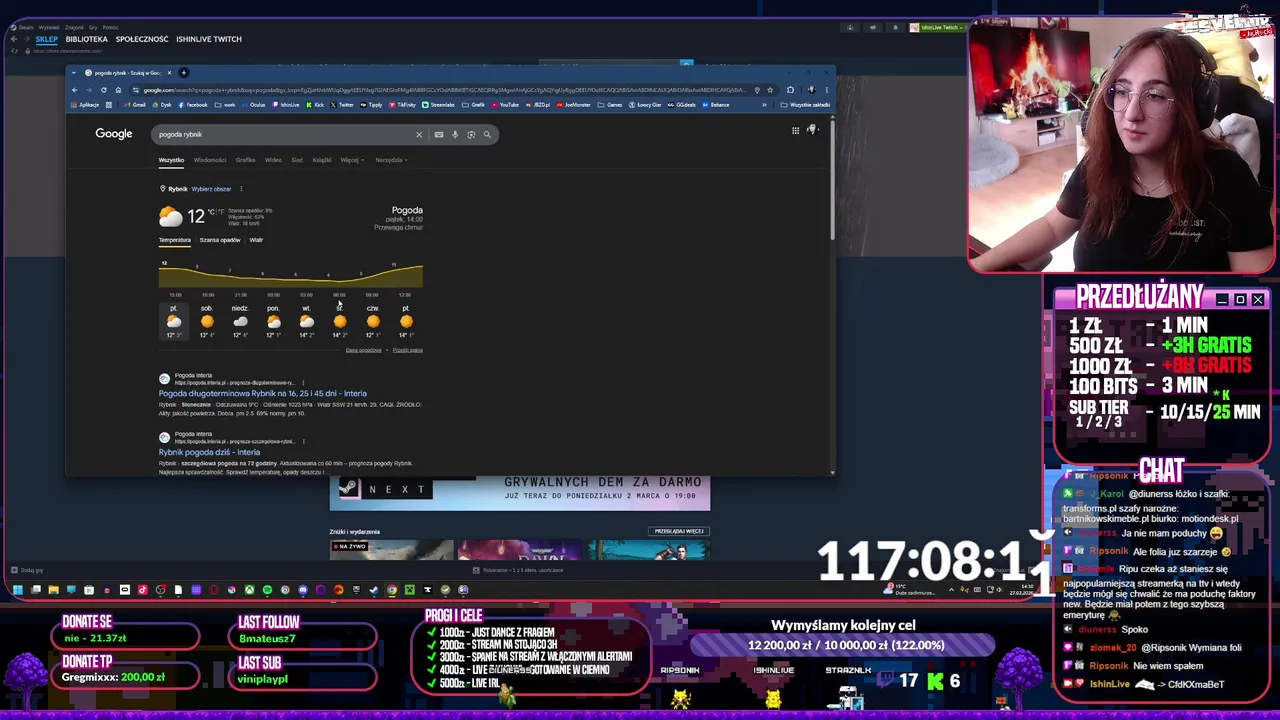Viewport: 1280px width, 720px height.
Task: Select the sob. forecast day
Action: tap(207, 321)
